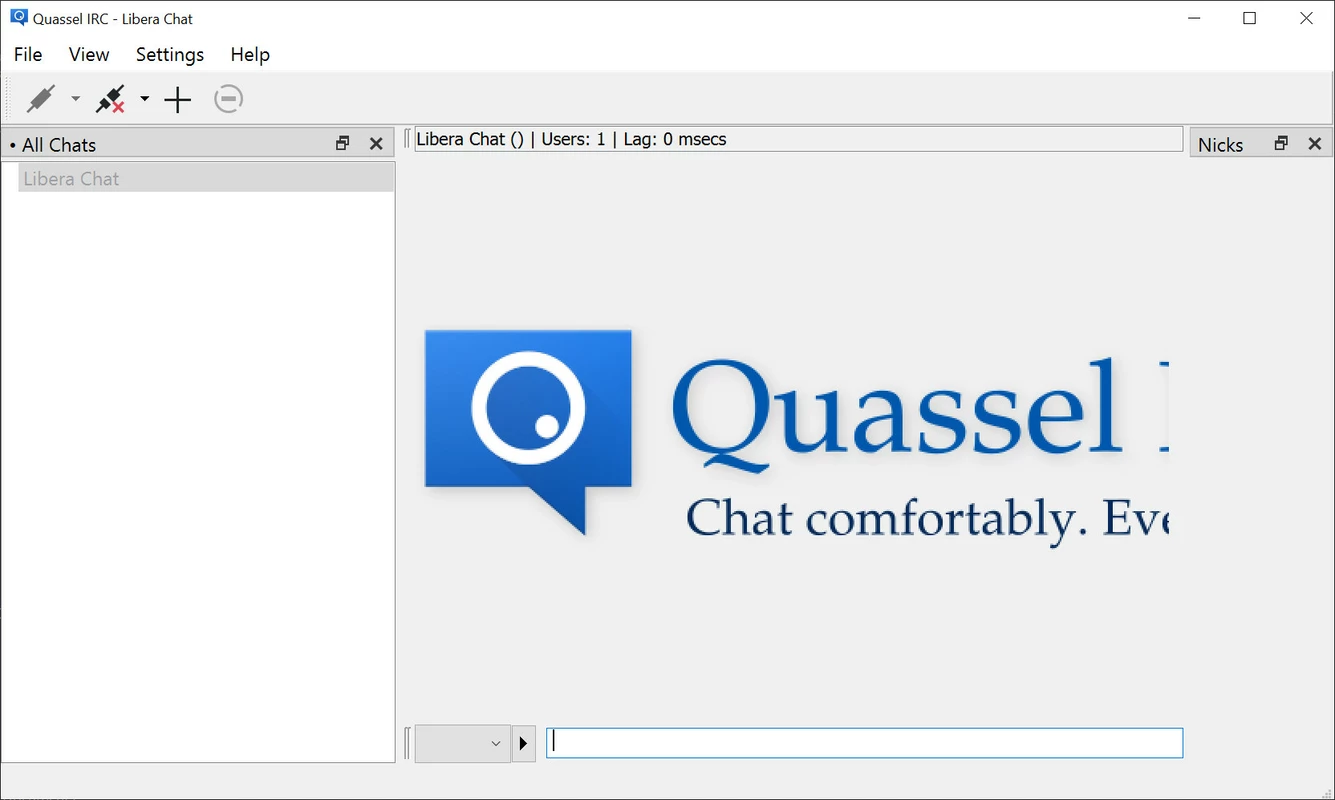This screenshot has height=800, width=1335.
Task: Open the Disconnect button's dropdown arrow
Action: click(x=144, y=99)
